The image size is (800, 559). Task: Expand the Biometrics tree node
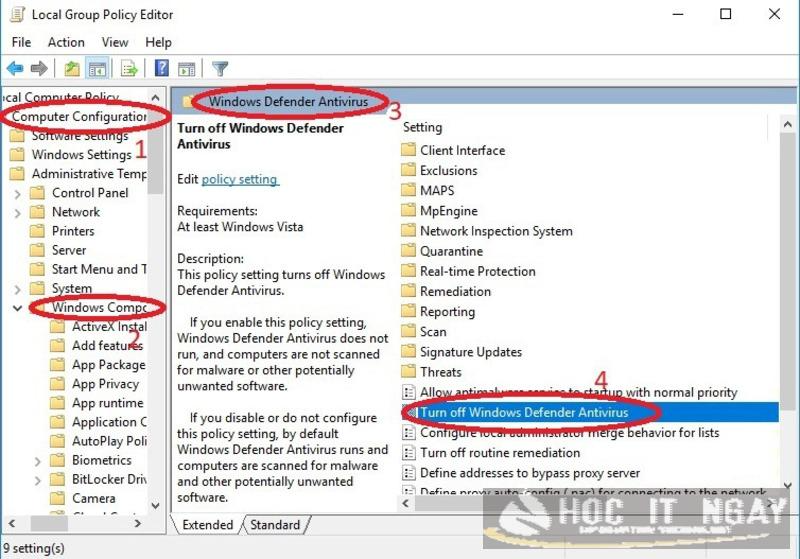pyautogui.click(x=38, y=461)
